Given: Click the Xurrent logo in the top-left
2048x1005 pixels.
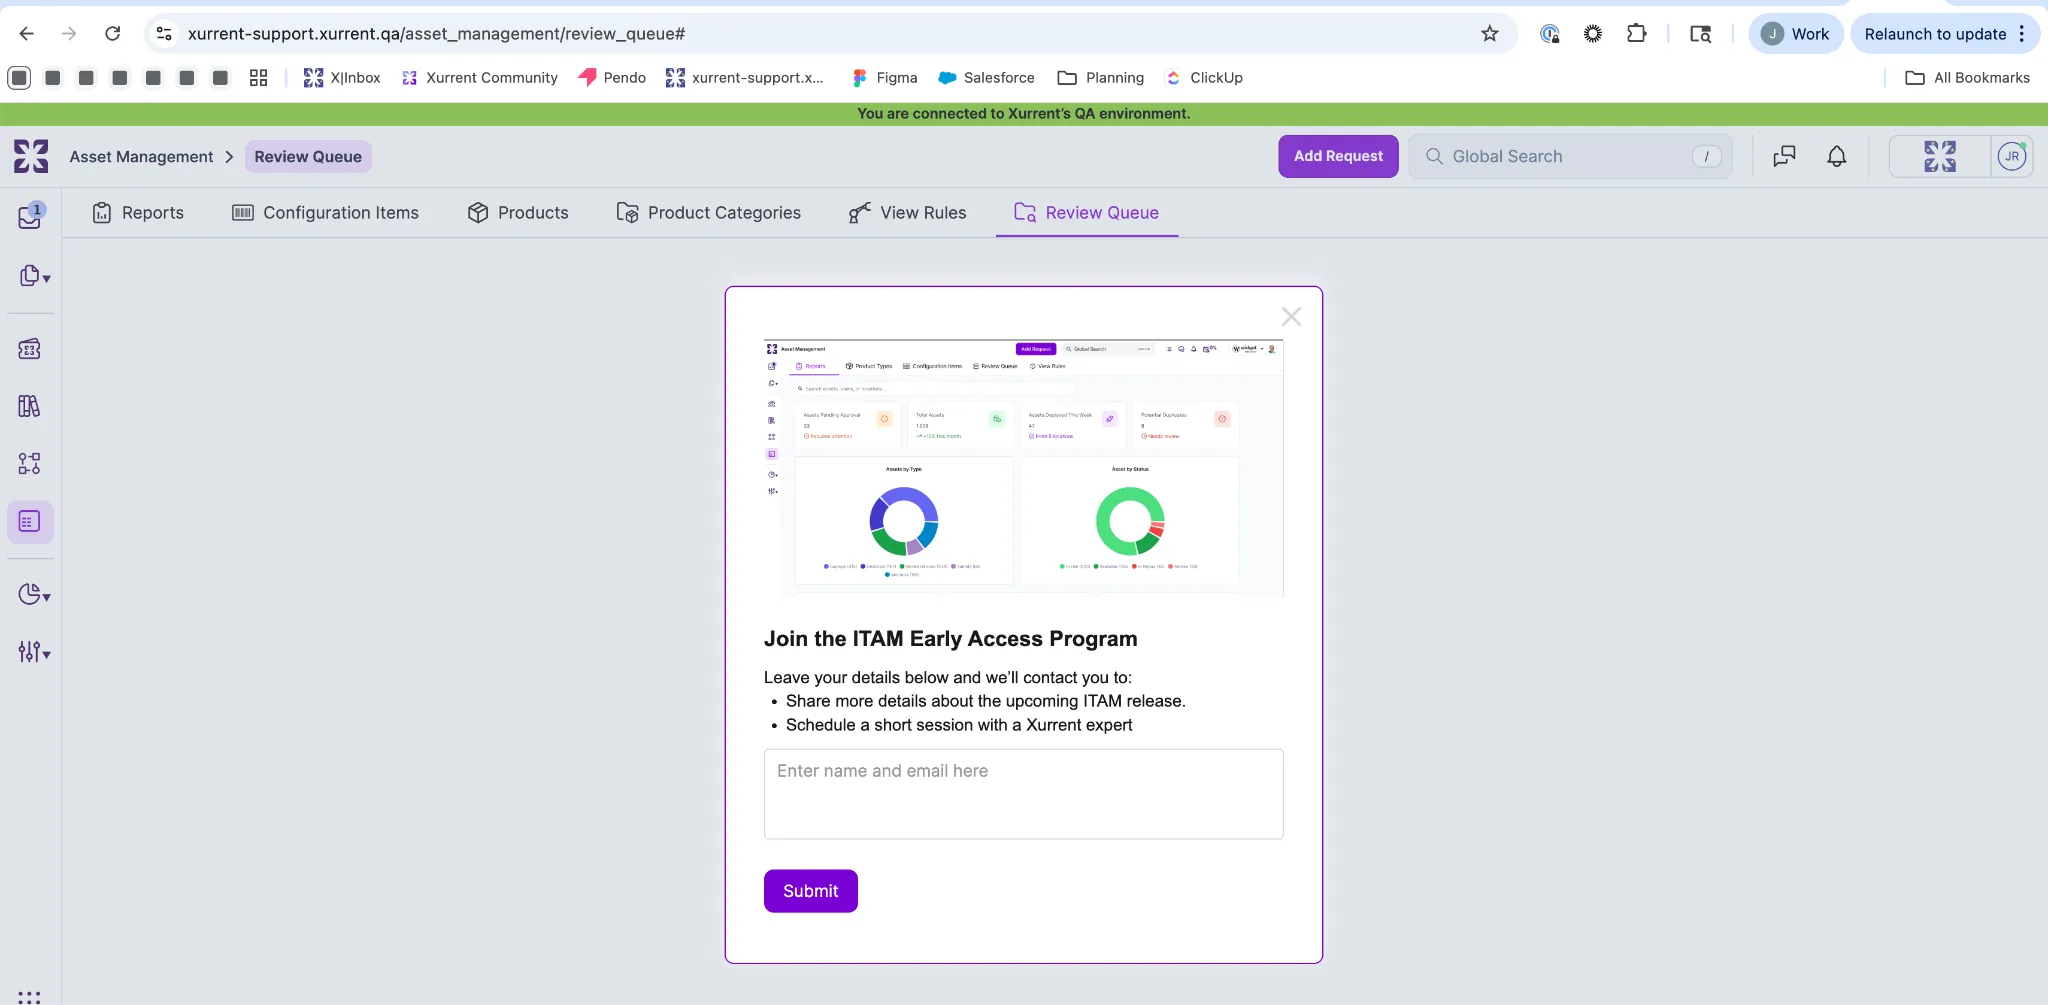Looking at the screenshot, I should tap(31, 156).
